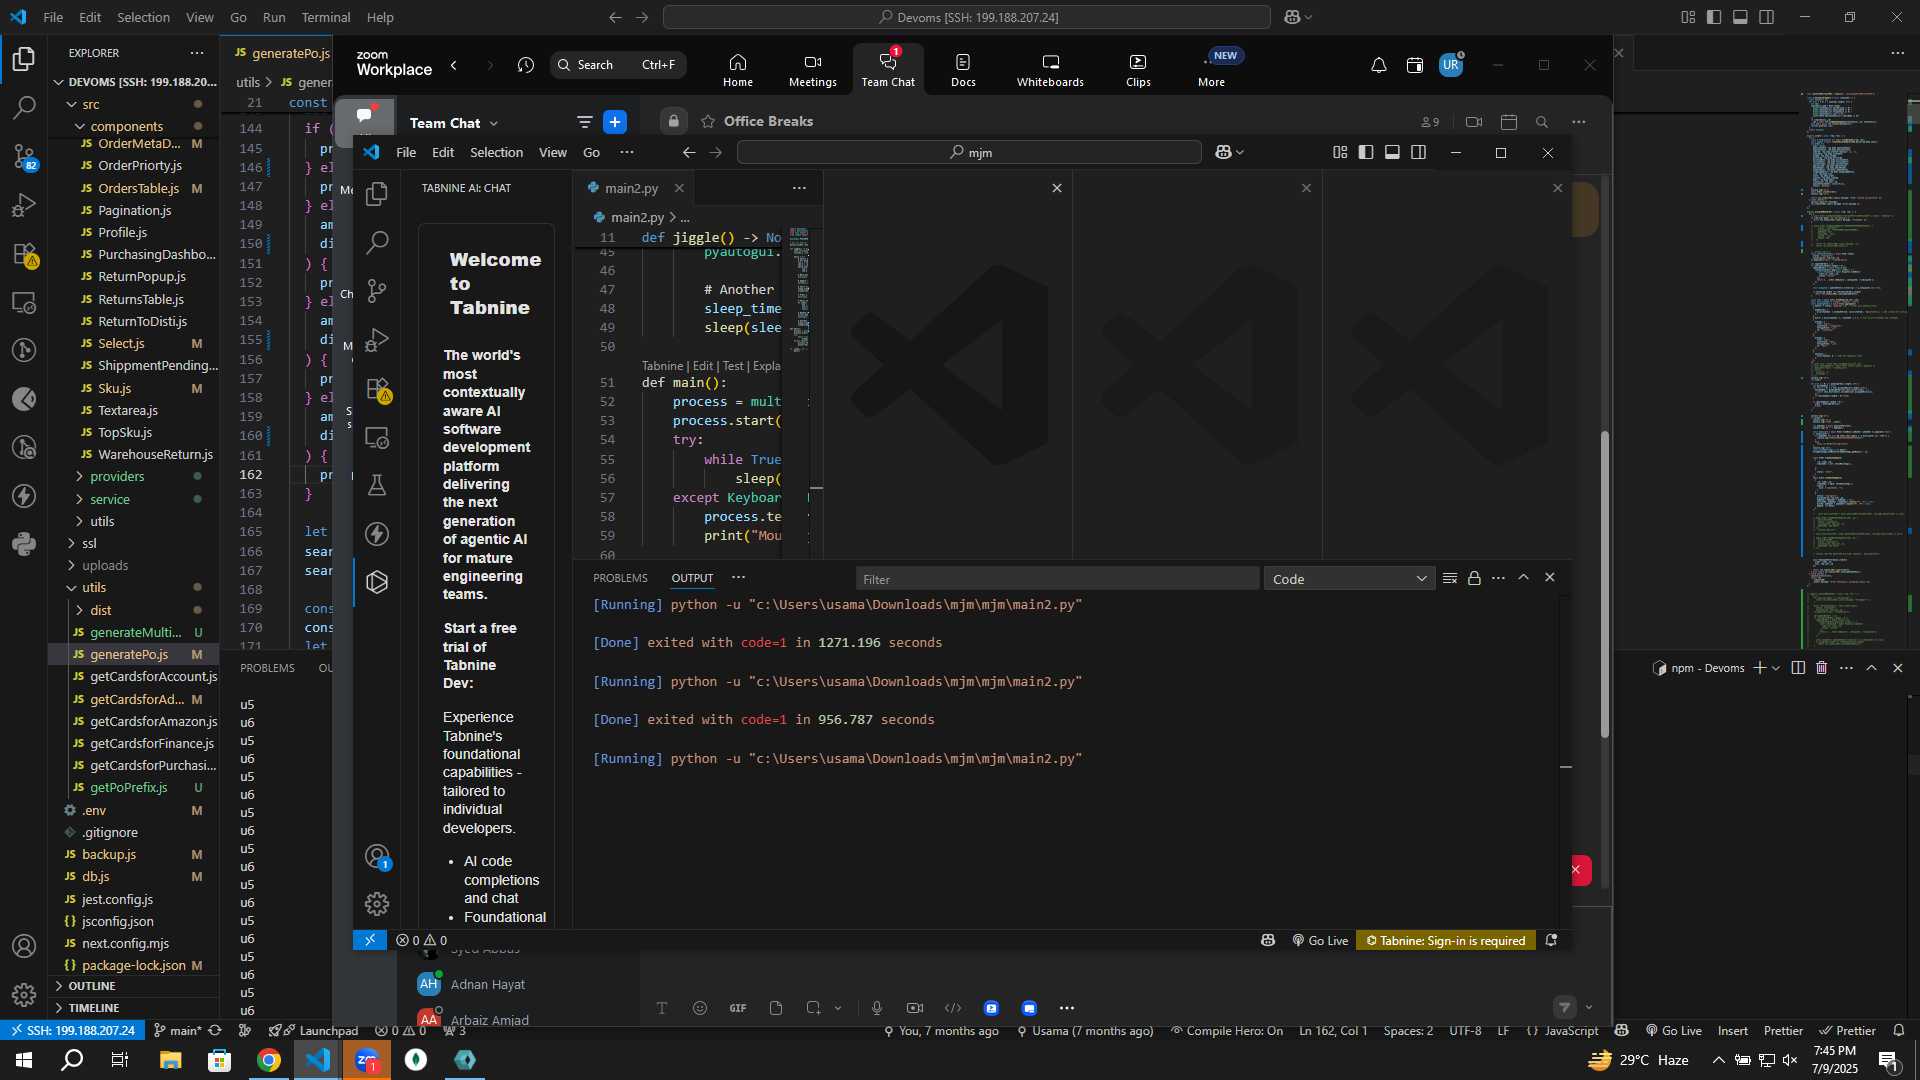Insert an emoji in the Zoom chat composer
The width and height of the screenshot is (1920, 1080).
tap(700, 1008)
